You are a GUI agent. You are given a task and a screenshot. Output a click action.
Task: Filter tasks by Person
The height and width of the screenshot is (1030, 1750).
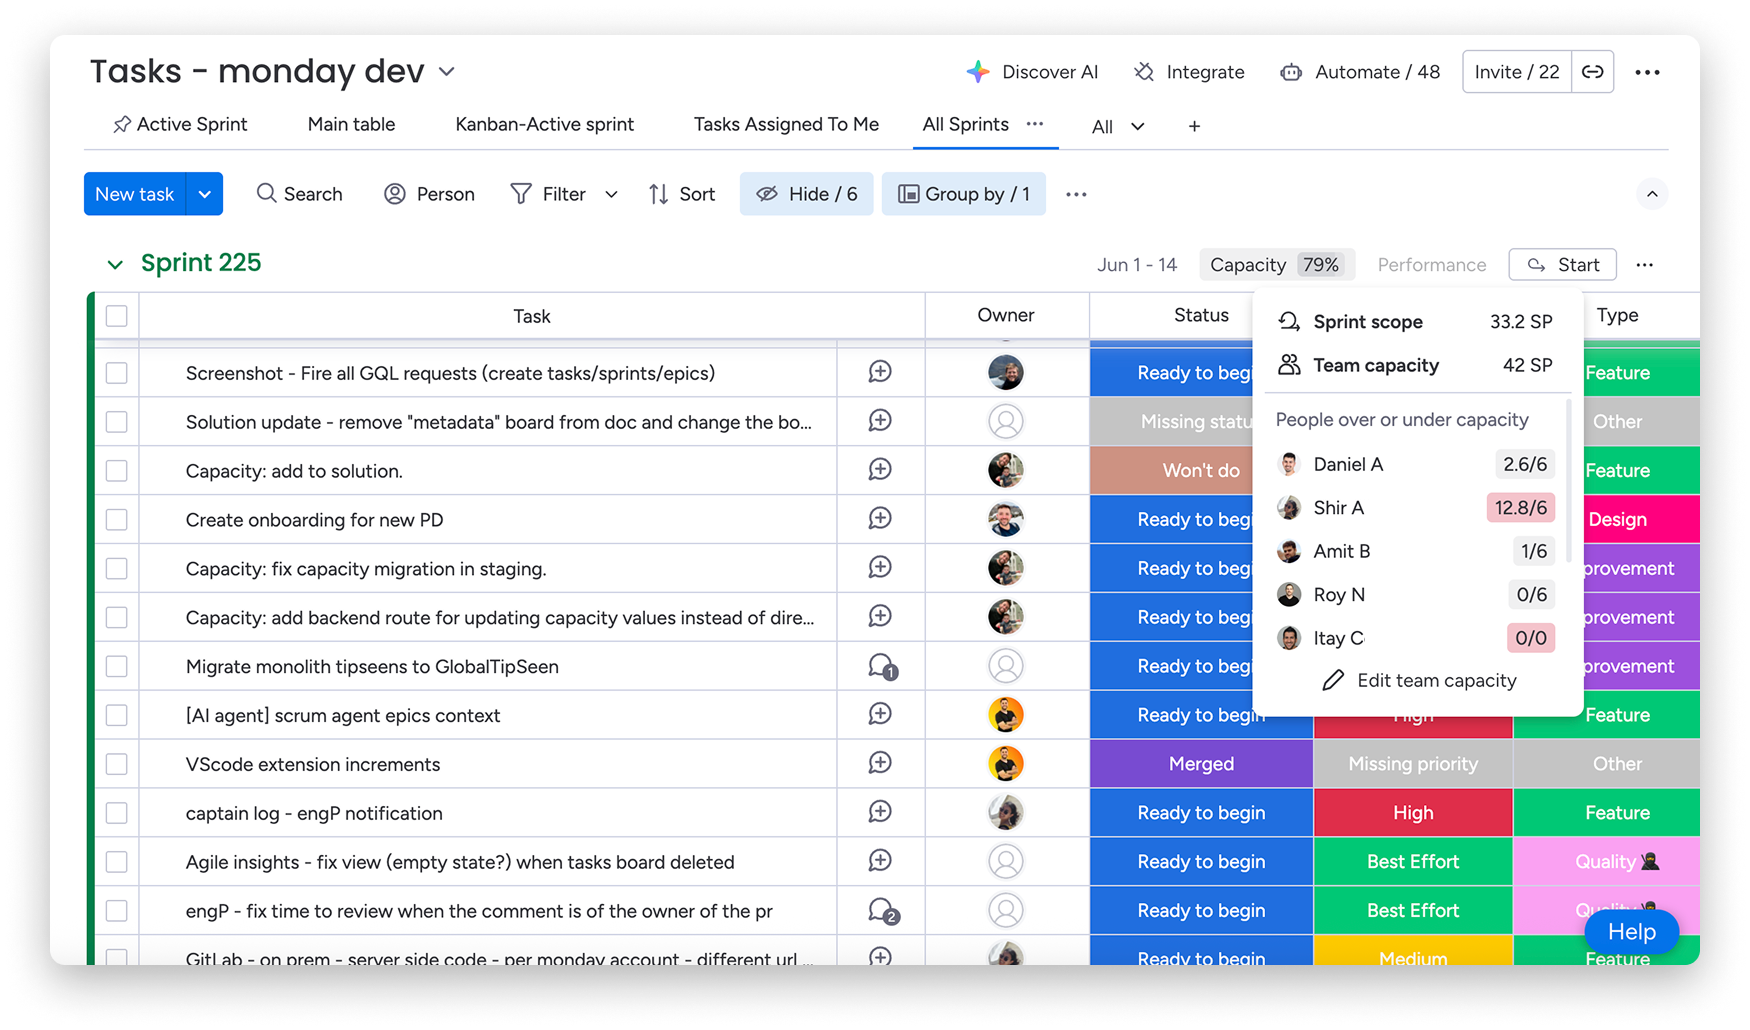[x=429, y=194]
